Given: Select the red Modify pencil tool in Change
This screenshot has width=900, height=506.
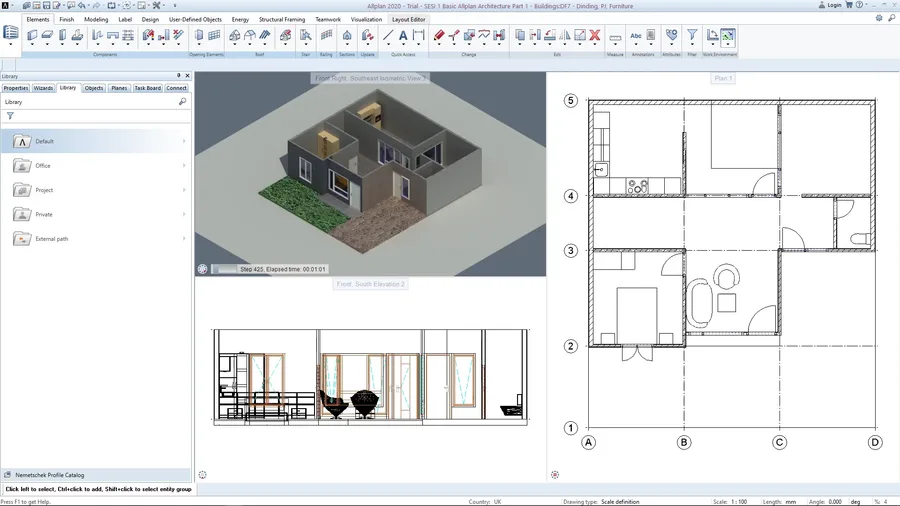Looking at the screenshot, I should [439, 36].
